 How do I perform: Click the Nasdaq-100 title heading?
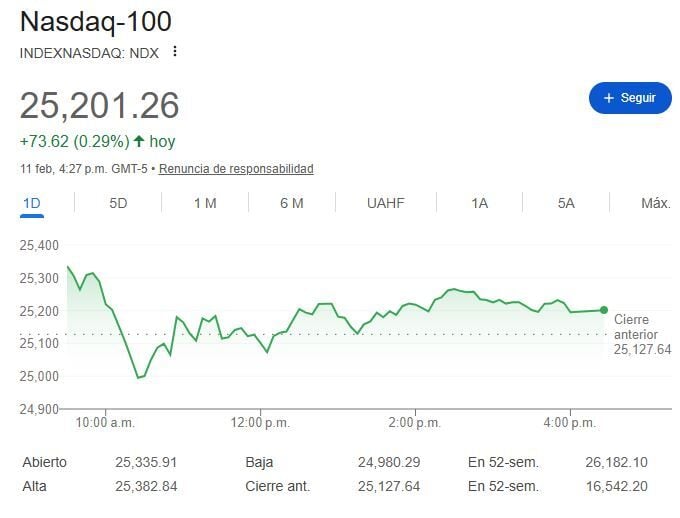click(x=96, y=21)
